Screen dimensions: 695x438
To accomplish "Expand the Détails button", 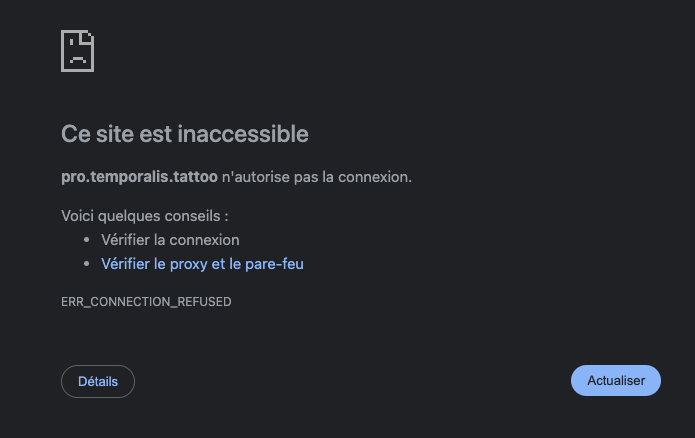I will [x=98, y=381].
